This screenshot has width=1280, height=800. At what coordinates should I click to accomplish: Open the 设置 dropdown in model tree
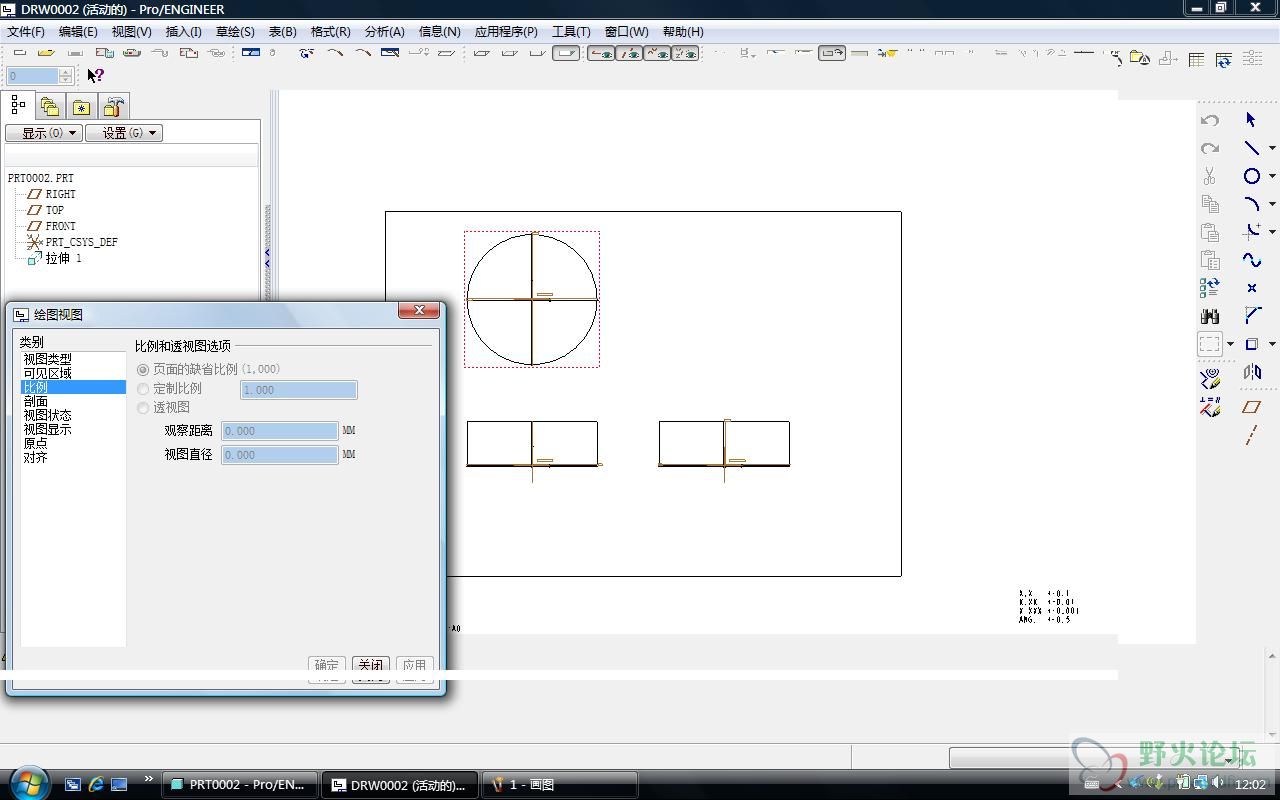pyautogui.click(x=124, y=133)
